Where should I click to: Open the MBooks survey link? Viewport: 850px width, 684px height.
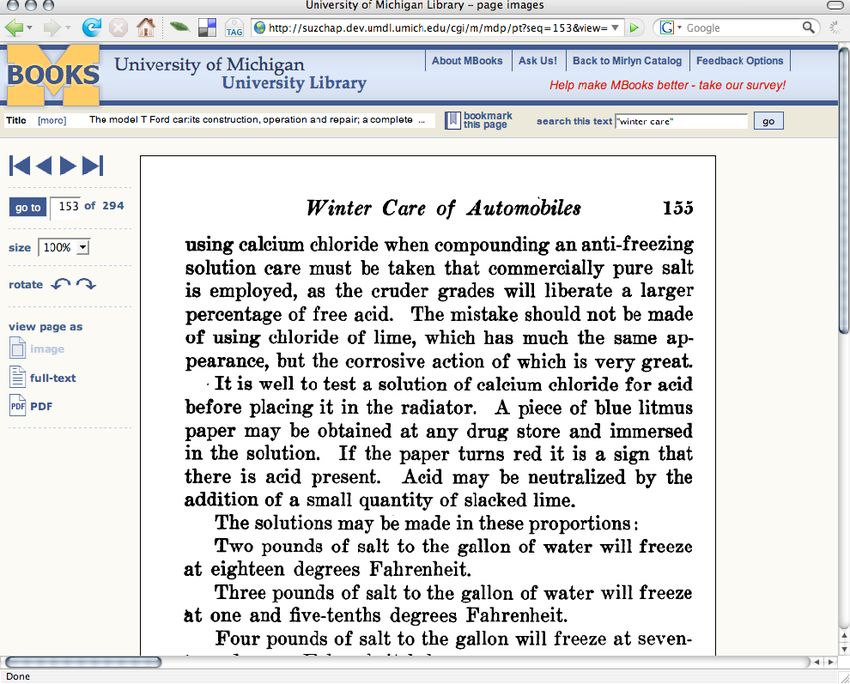point(667,85)
